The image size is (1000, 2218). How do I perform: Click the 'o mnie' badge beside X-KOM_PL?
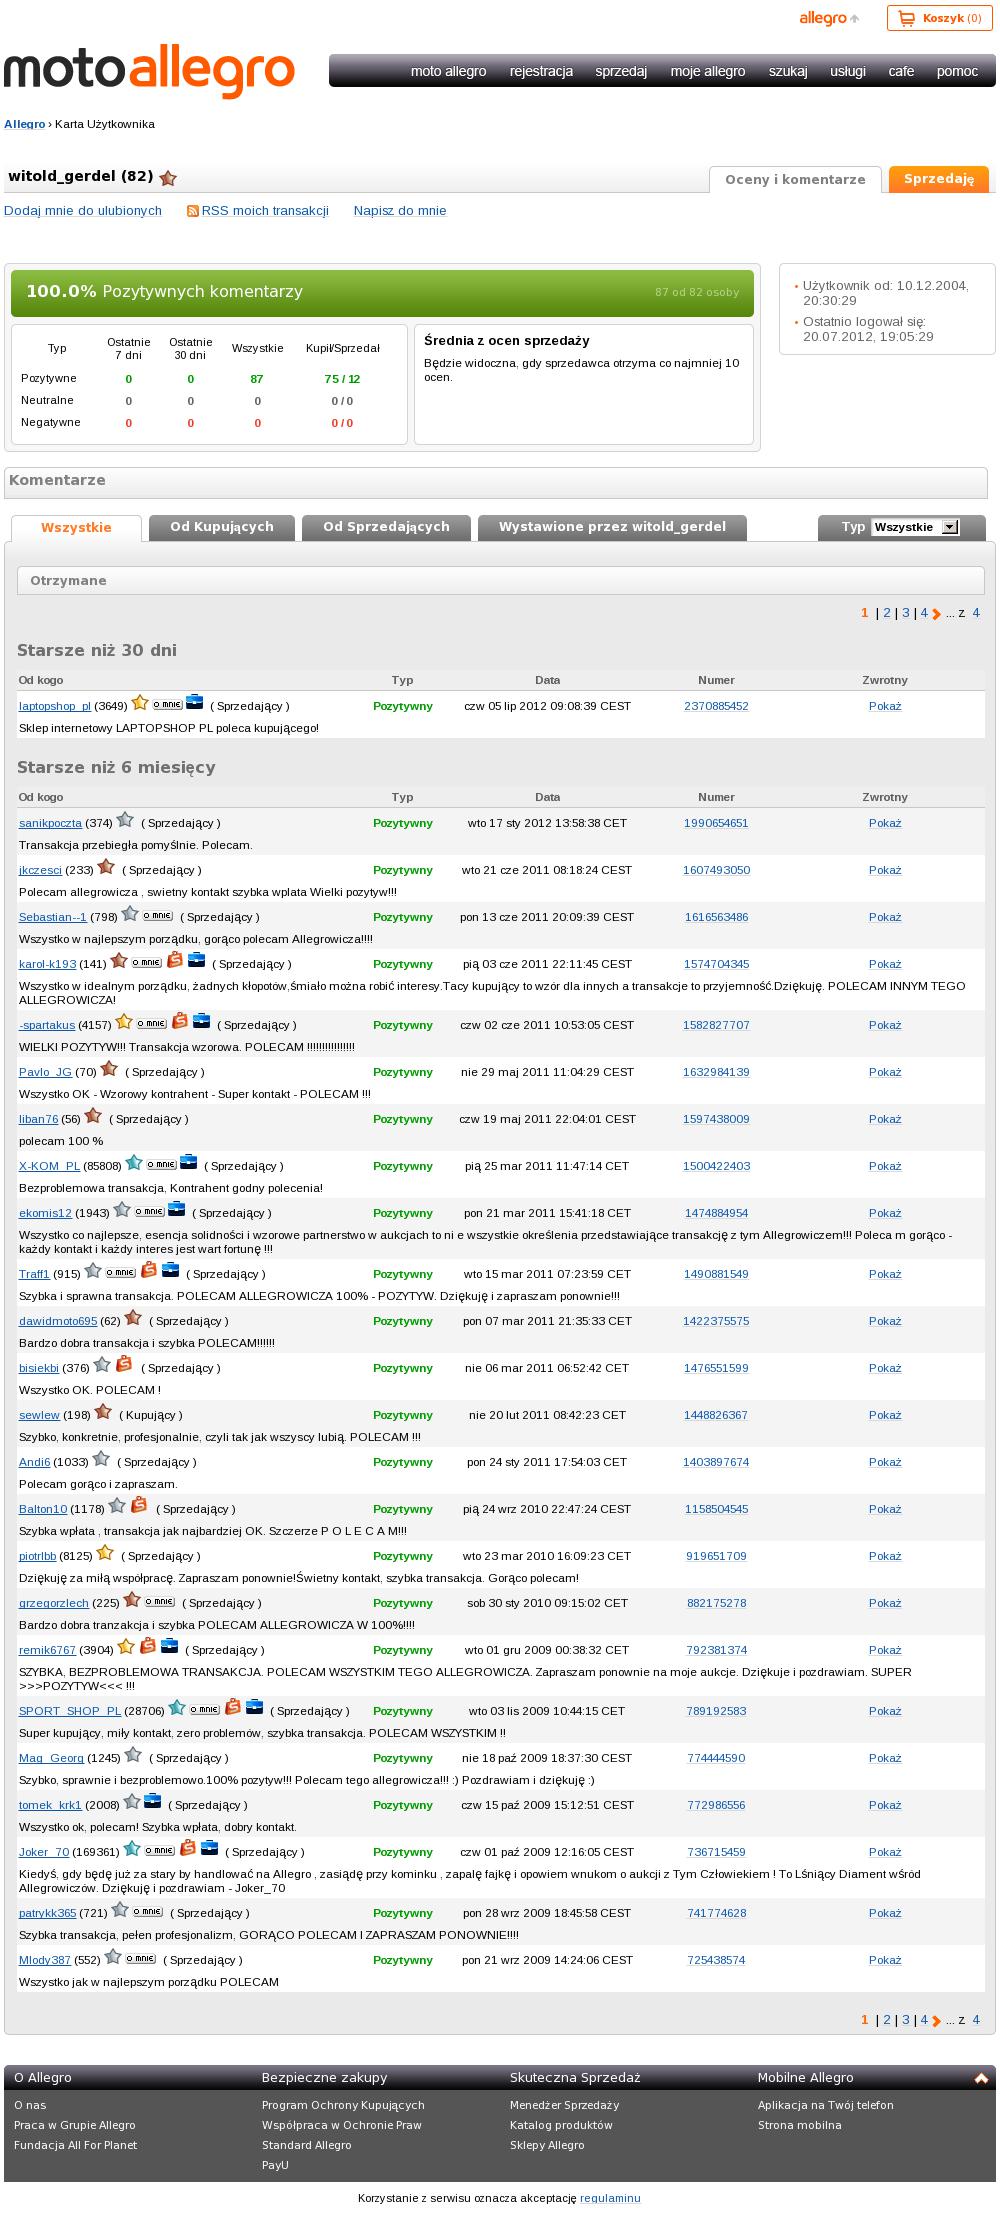[161, 1164]
